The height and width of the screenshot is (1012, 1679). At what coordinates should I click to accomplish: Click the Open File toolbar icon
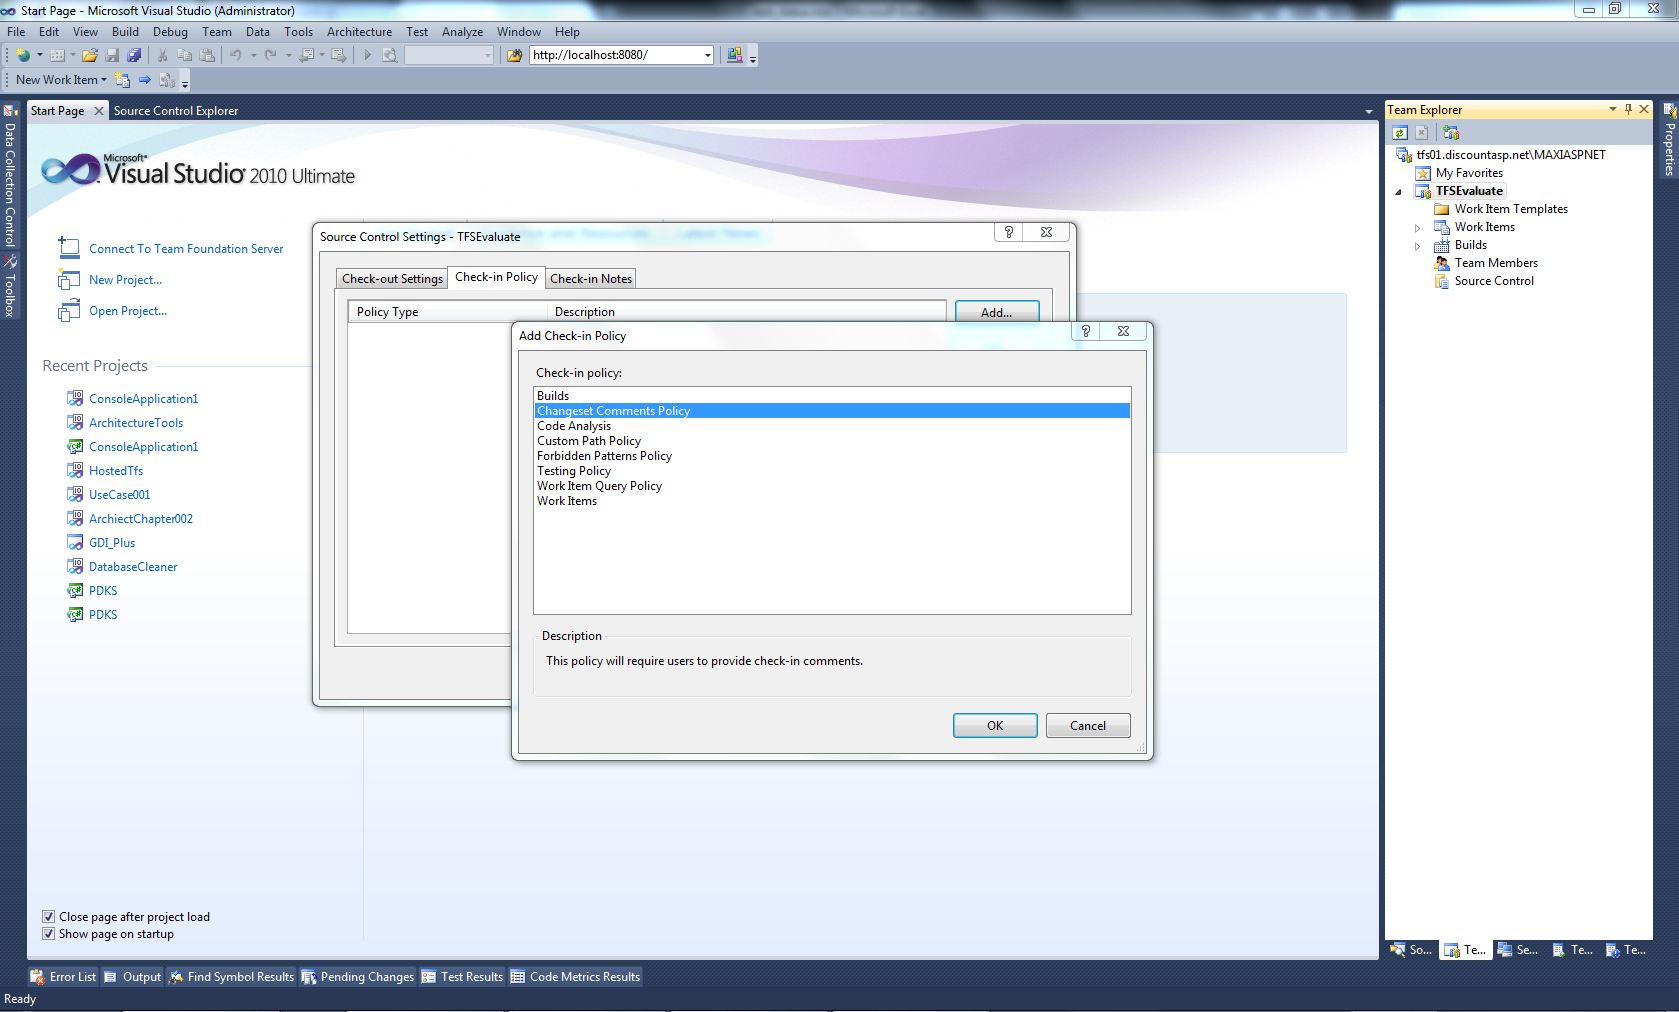[x=90, y=55]
